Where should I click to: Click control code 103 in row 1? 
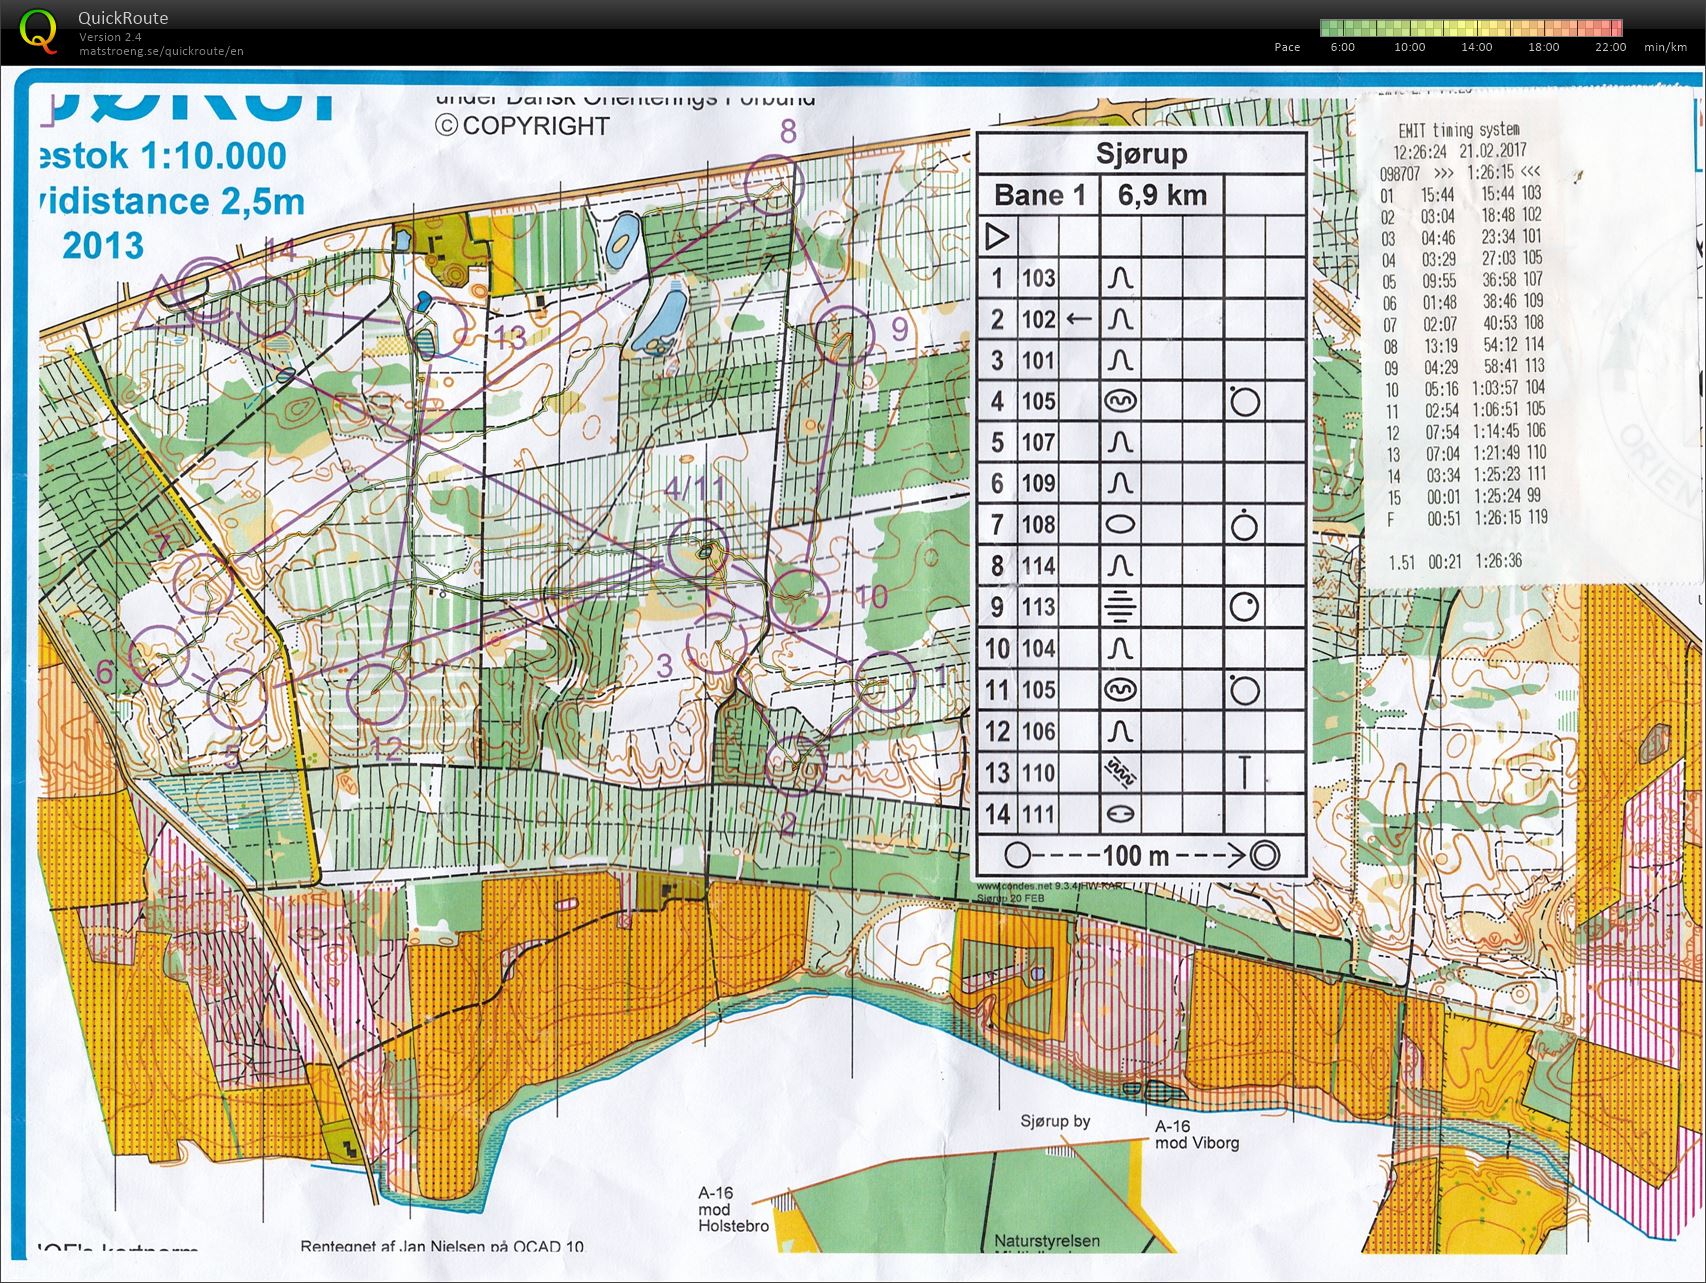click(1038, 278)
